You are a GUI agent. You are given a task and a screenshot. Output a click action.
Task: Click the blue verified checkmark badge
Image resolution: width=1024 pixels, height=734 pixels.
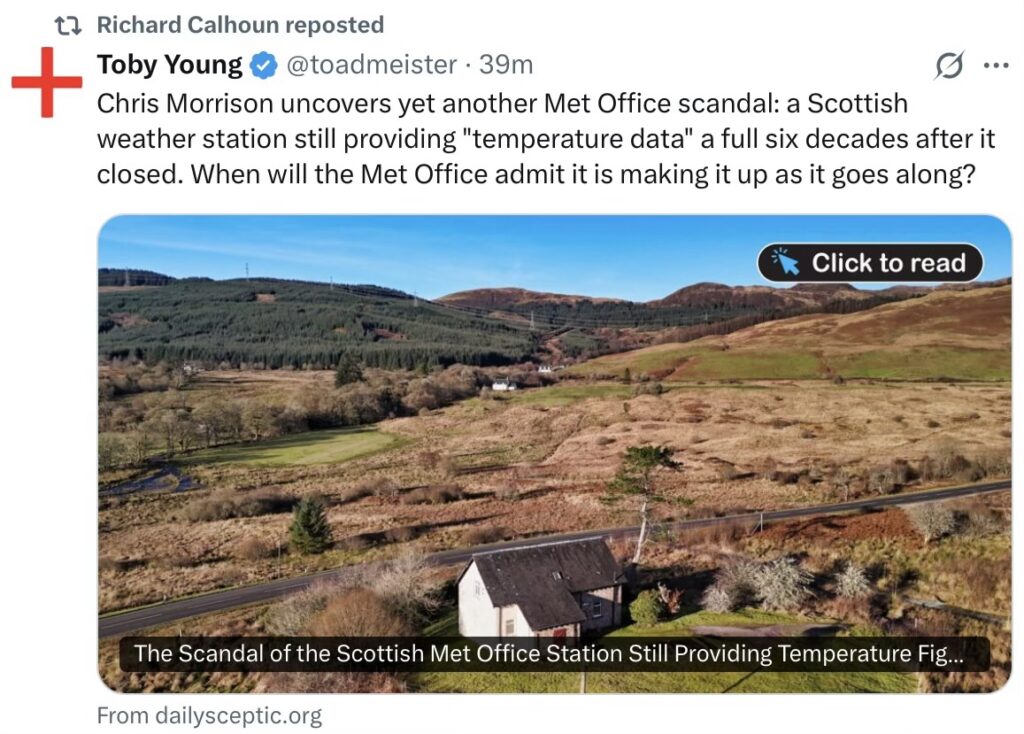(x=263, y=66)
